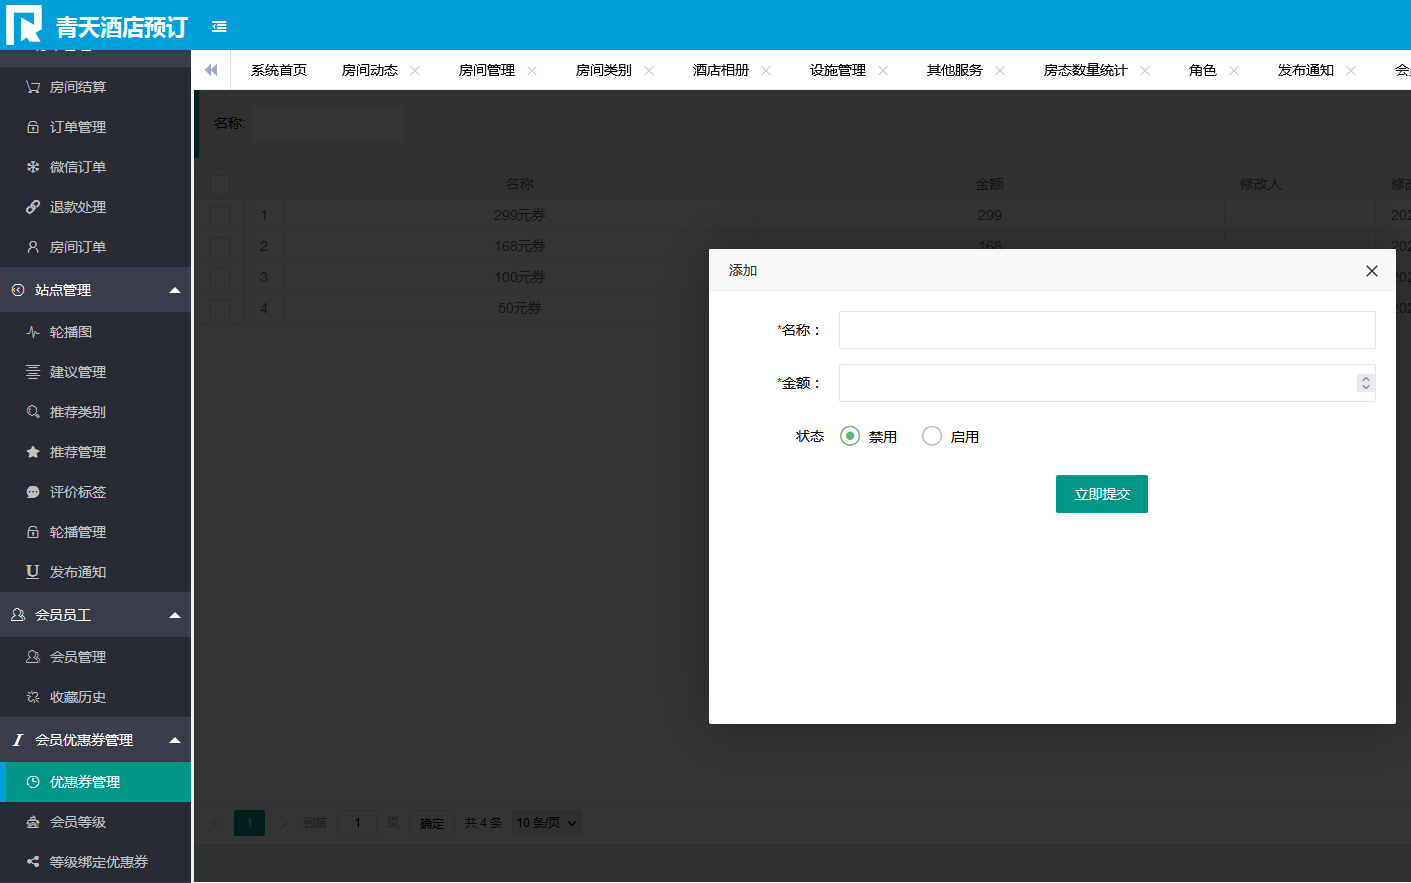Switch to the 发布通知 tab
1411x883 pixels.
1306,70
